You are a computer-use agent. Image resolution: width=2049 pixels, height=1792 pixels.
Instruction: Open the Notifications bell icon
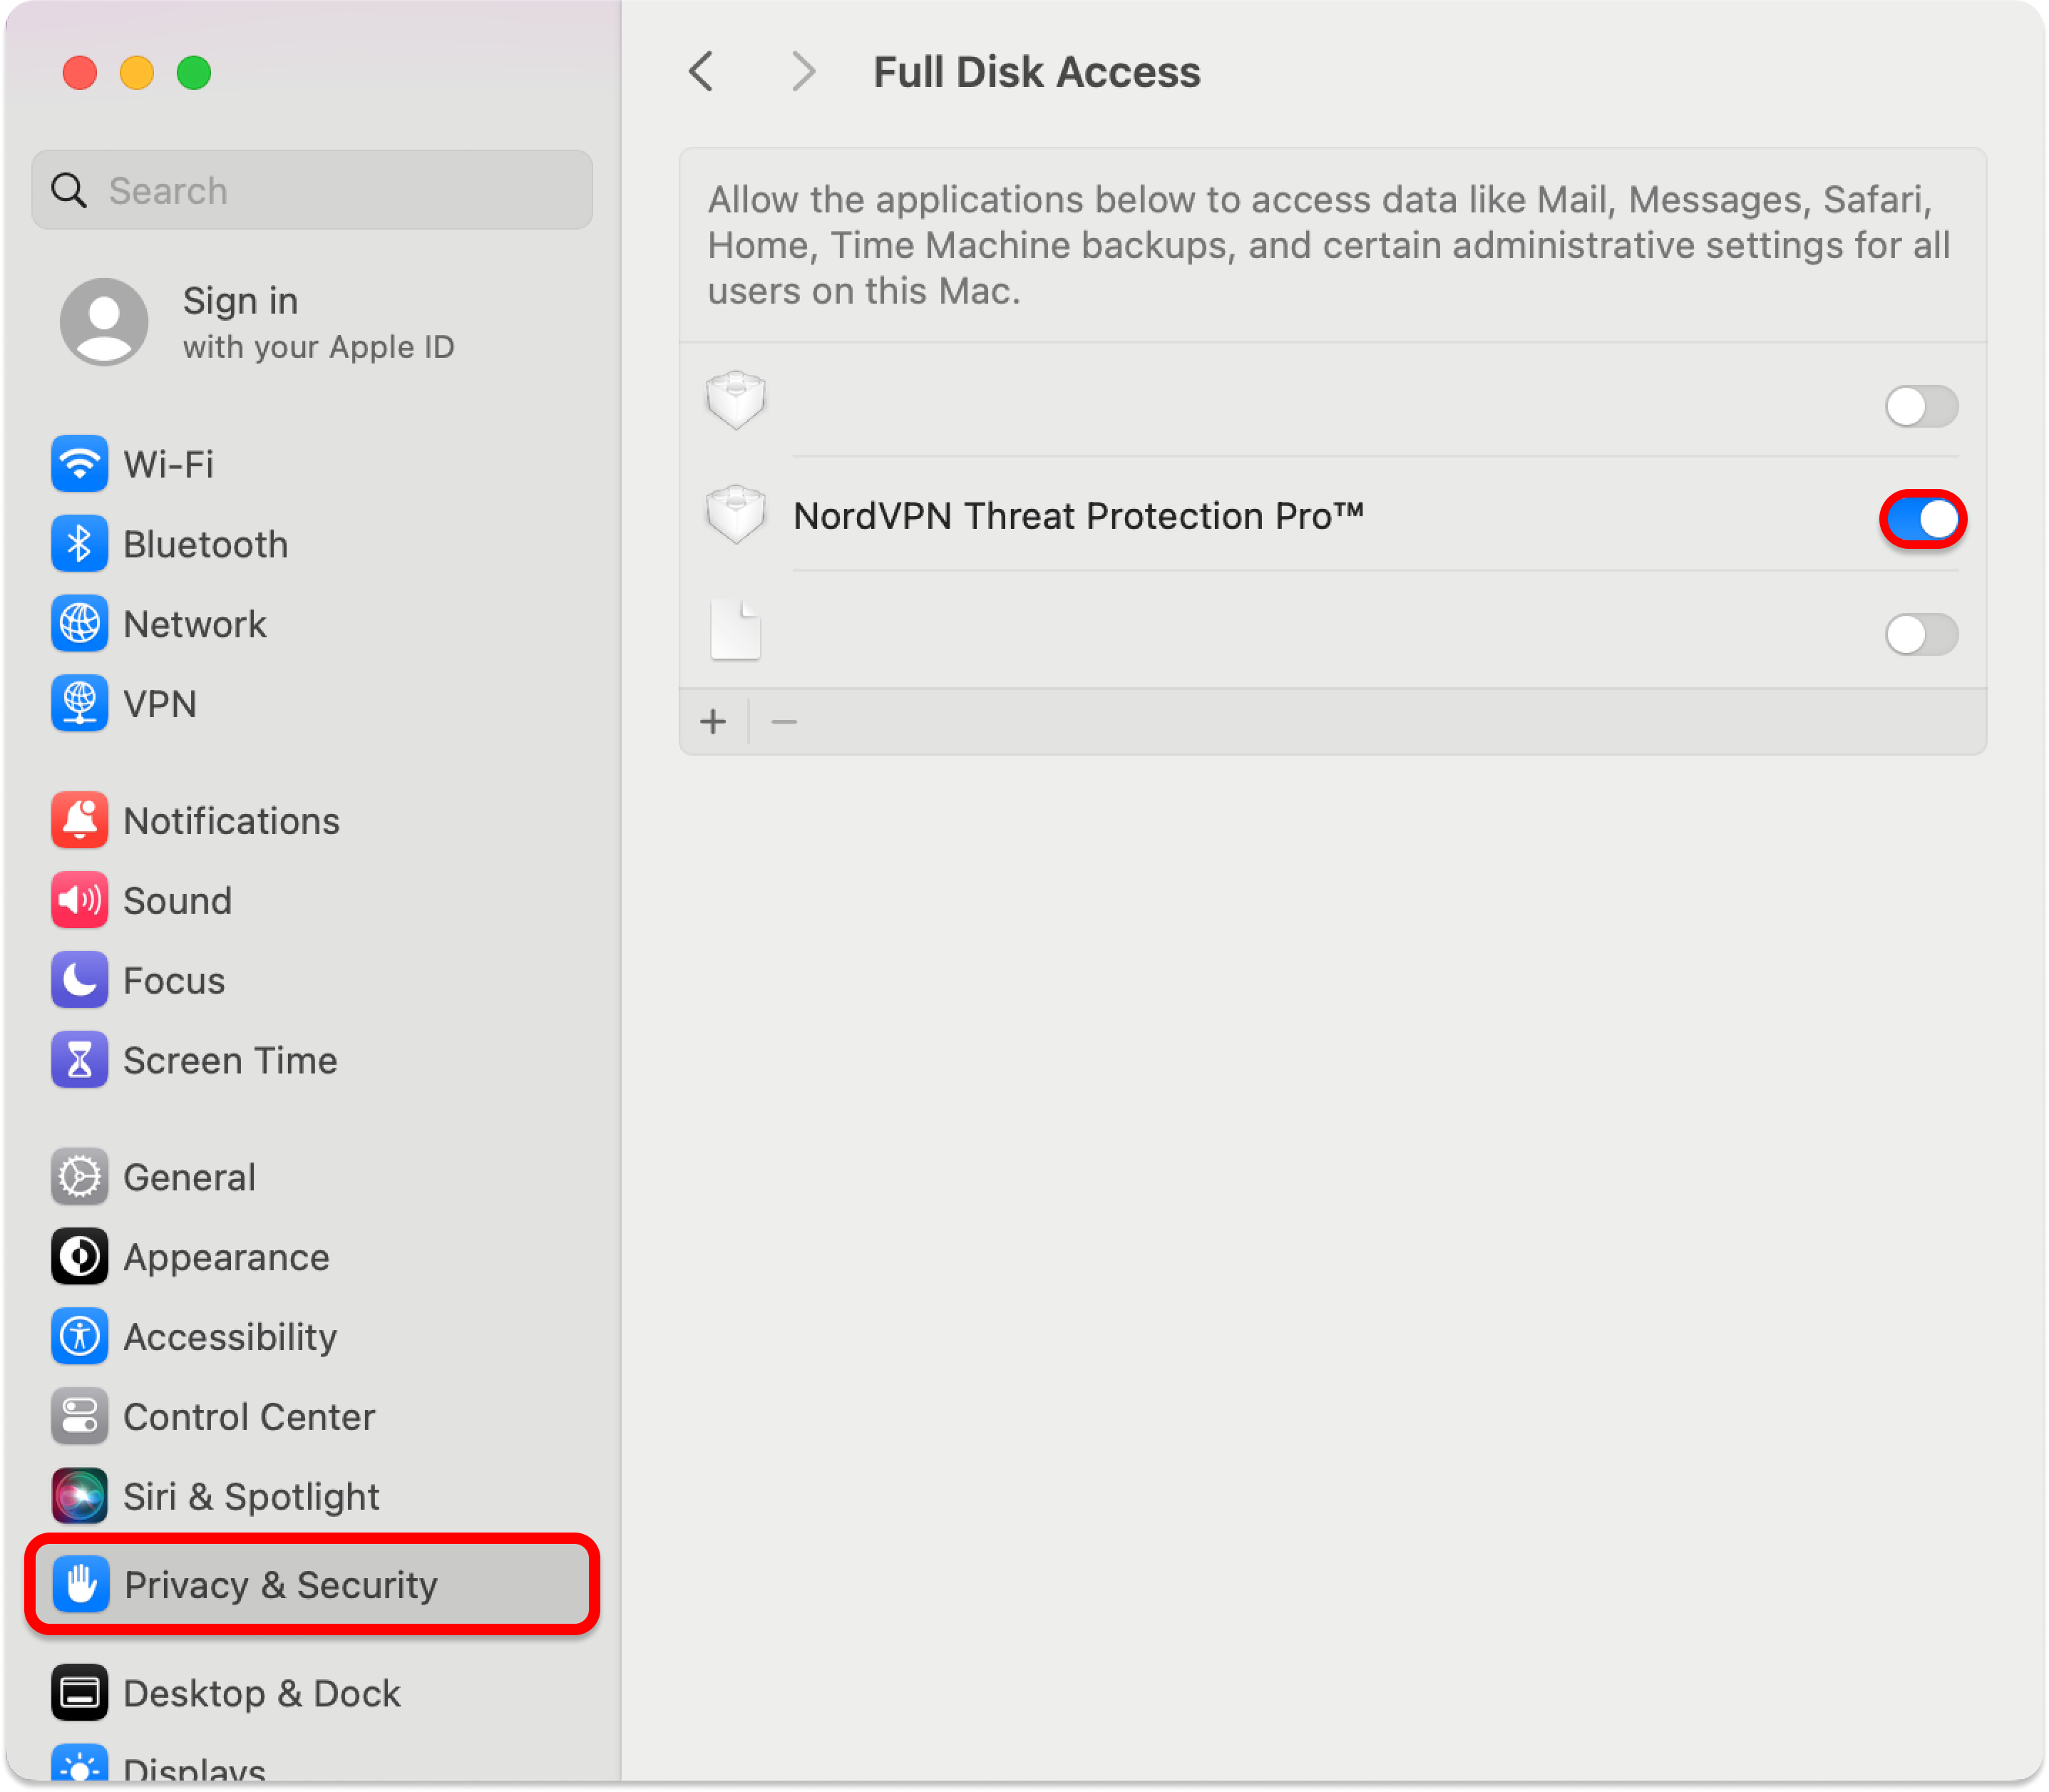point(79,821)
